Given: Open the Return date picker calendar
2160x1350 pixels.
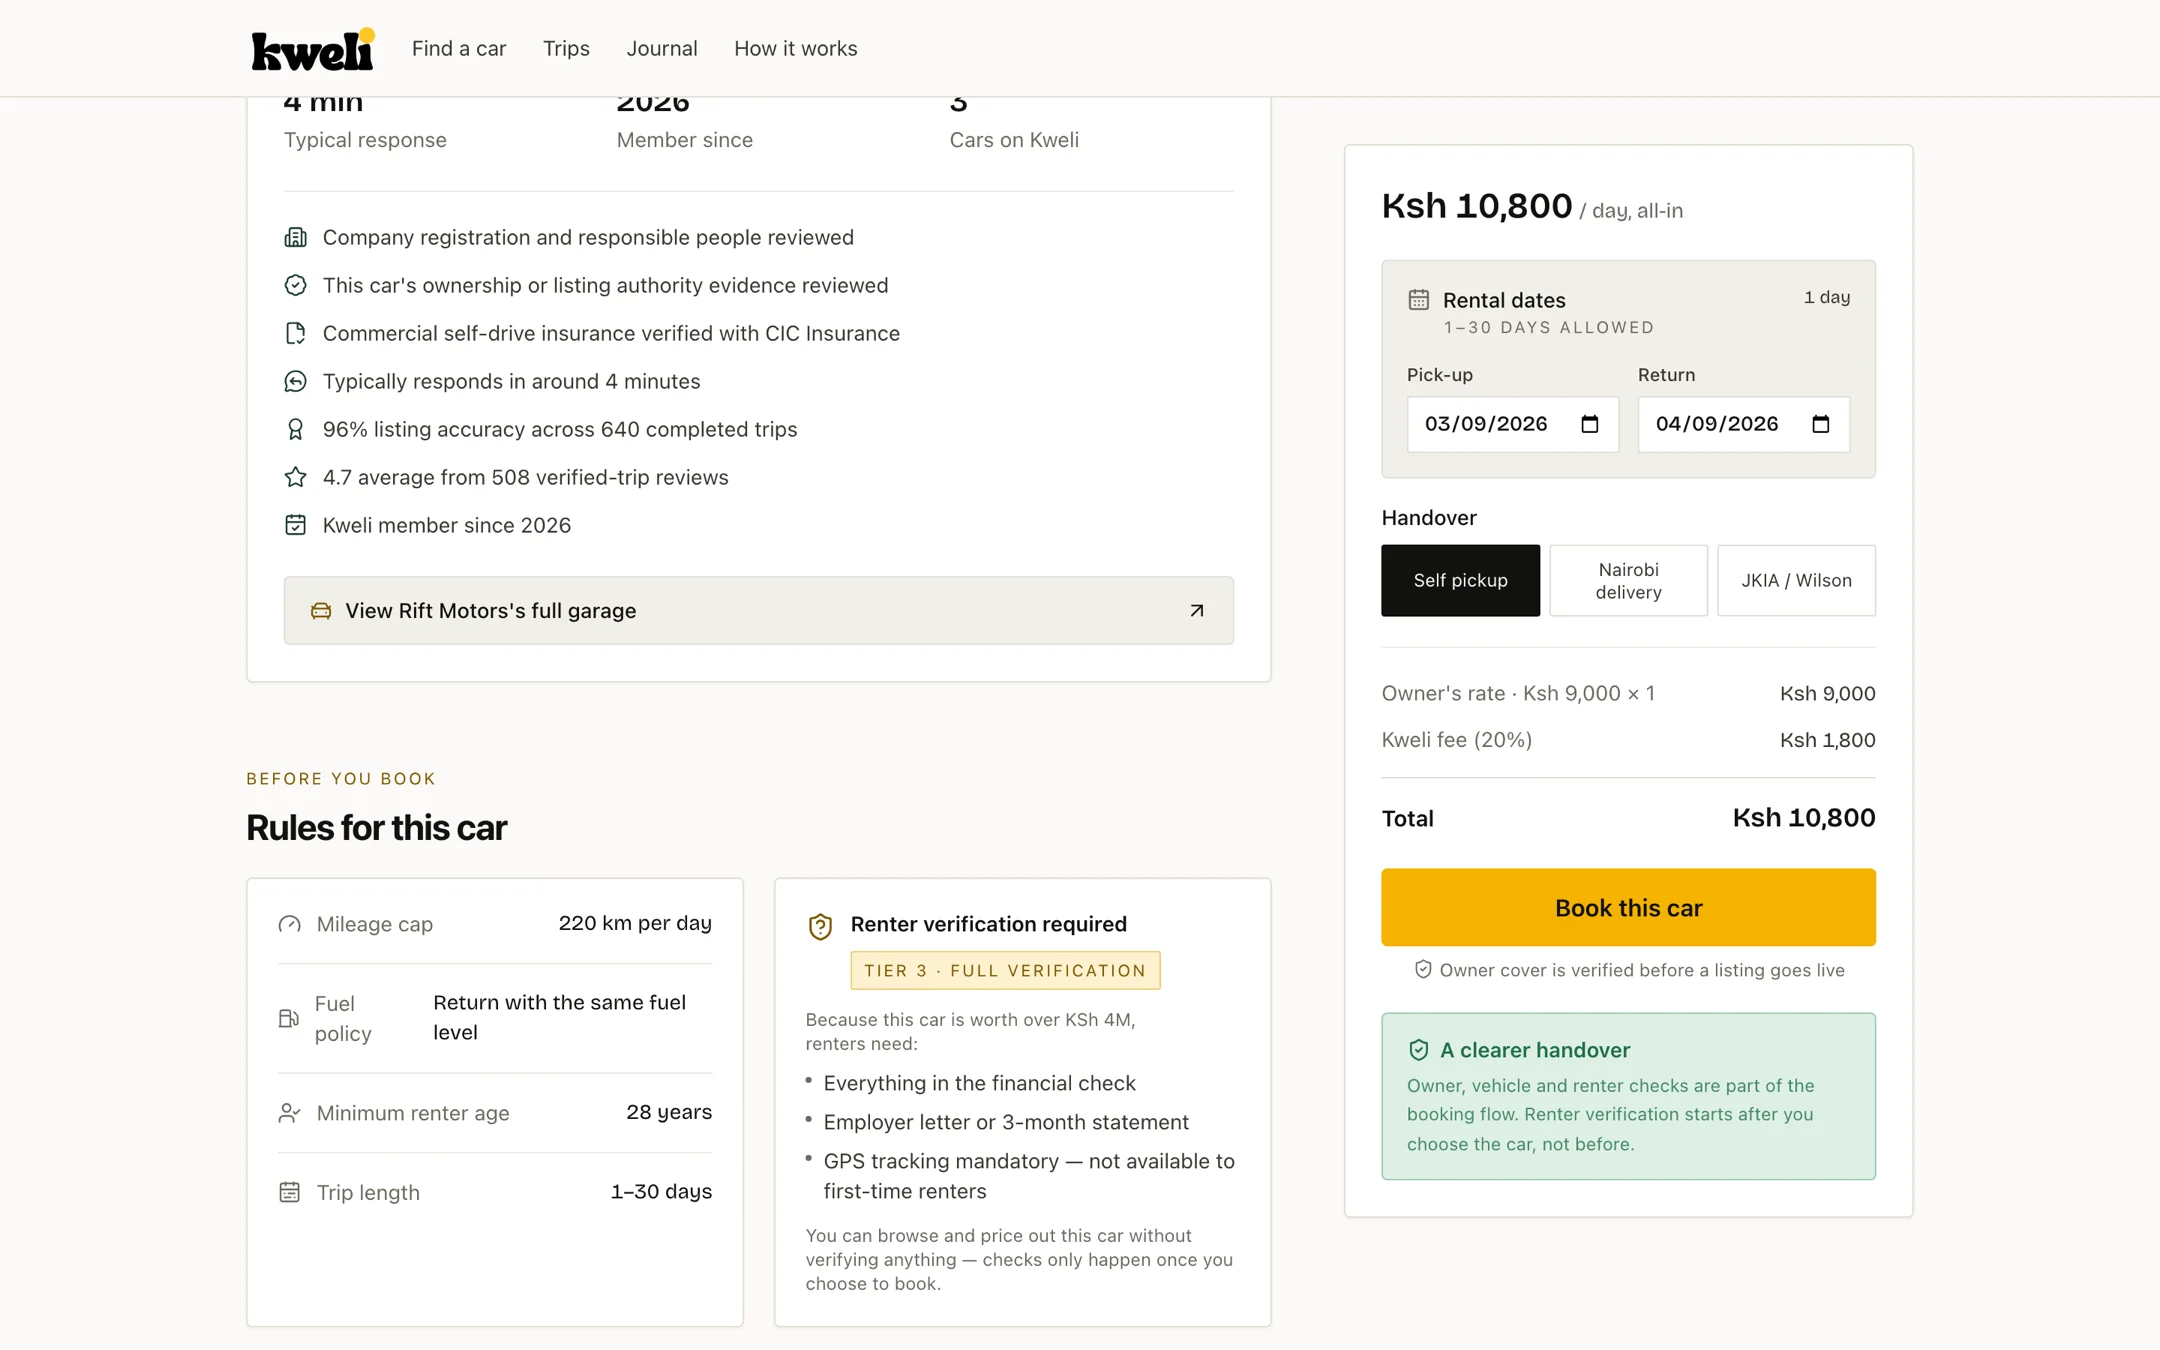Looking at the screenshot, I should [x=1821, y=424].
